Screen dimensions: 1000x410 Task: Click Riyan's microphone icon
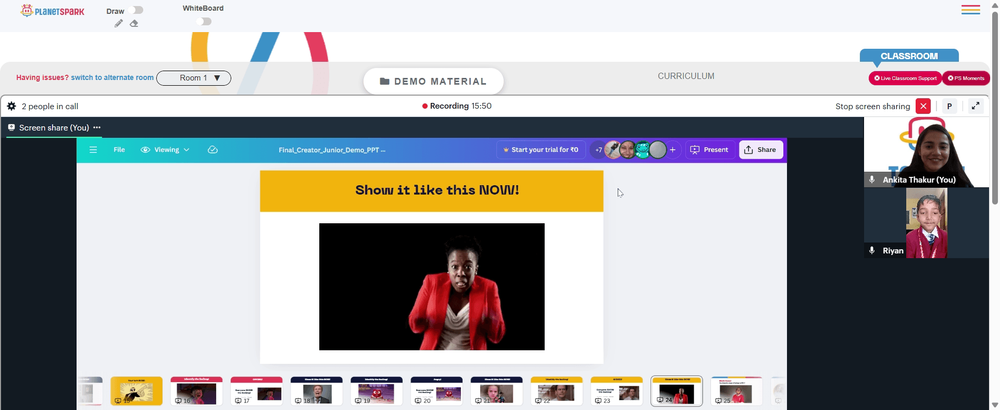[872, 251]
